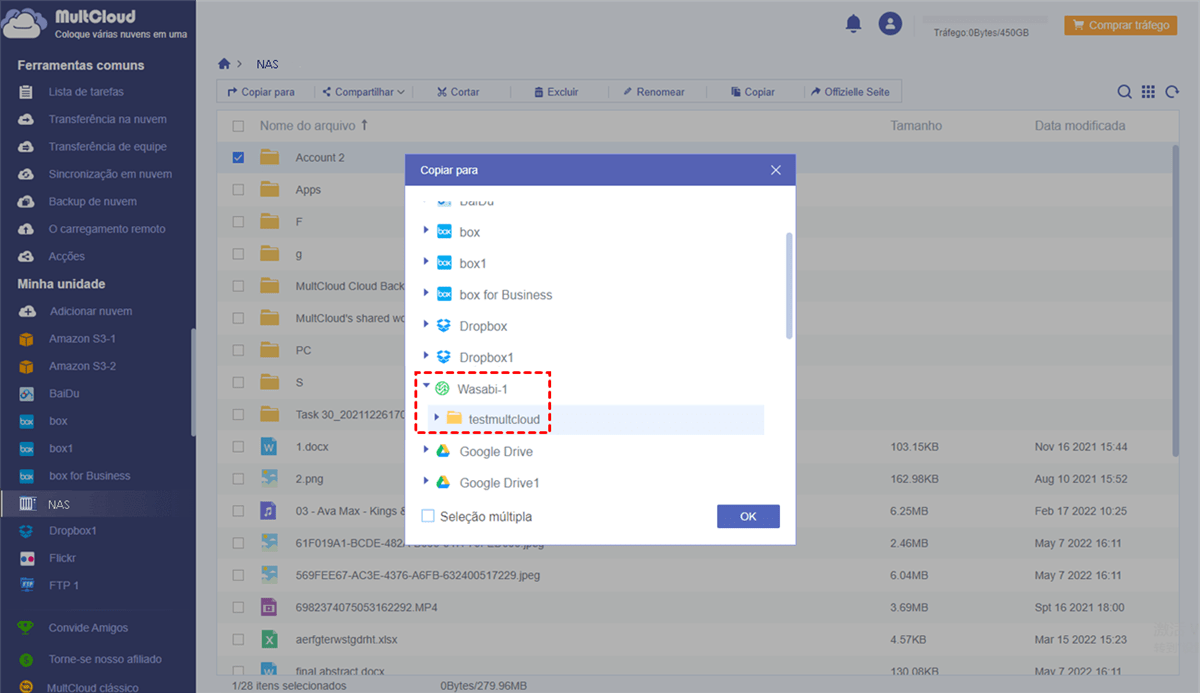
Task: Open Transferência de equipe
Action: 107,146
